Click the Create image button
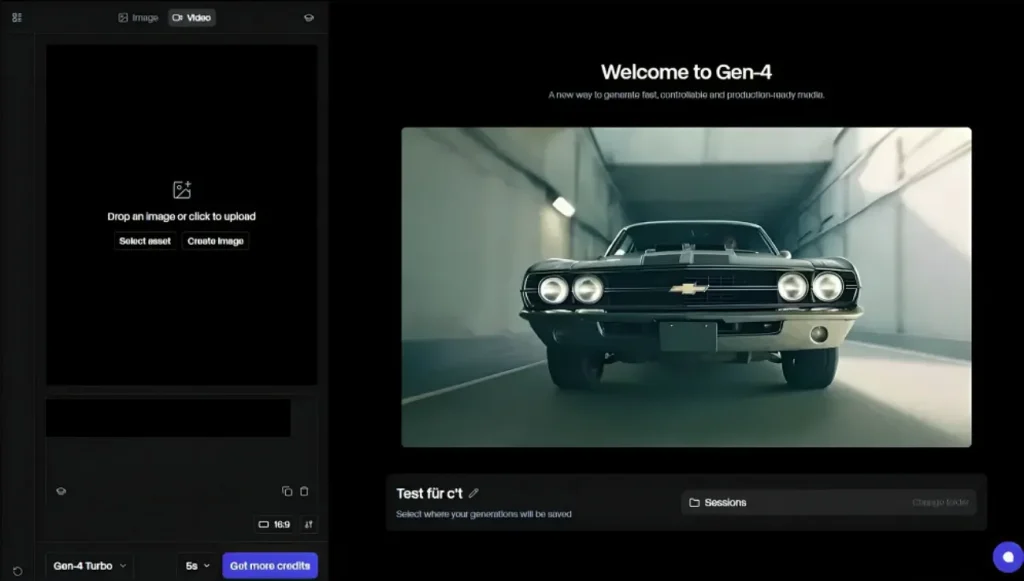The width and height of the screenshot is (1024, 581). [x=216, y=241]
